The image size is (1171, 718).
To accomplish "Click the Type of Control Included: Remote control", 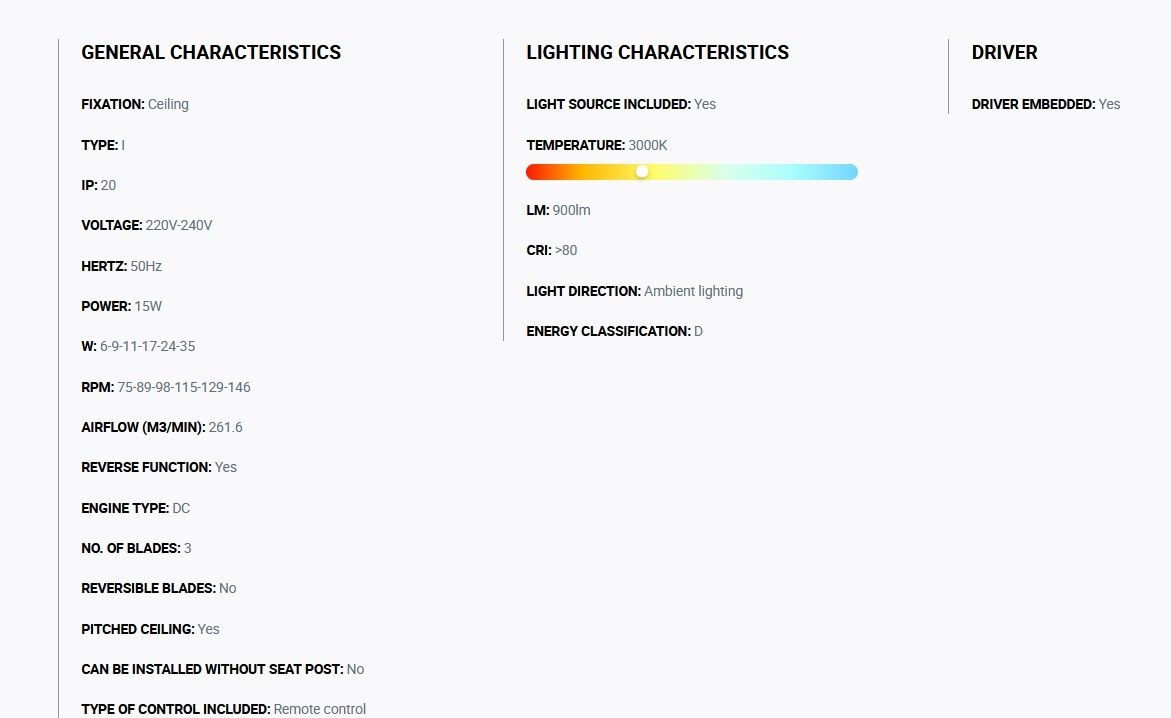I will point(224,709).
